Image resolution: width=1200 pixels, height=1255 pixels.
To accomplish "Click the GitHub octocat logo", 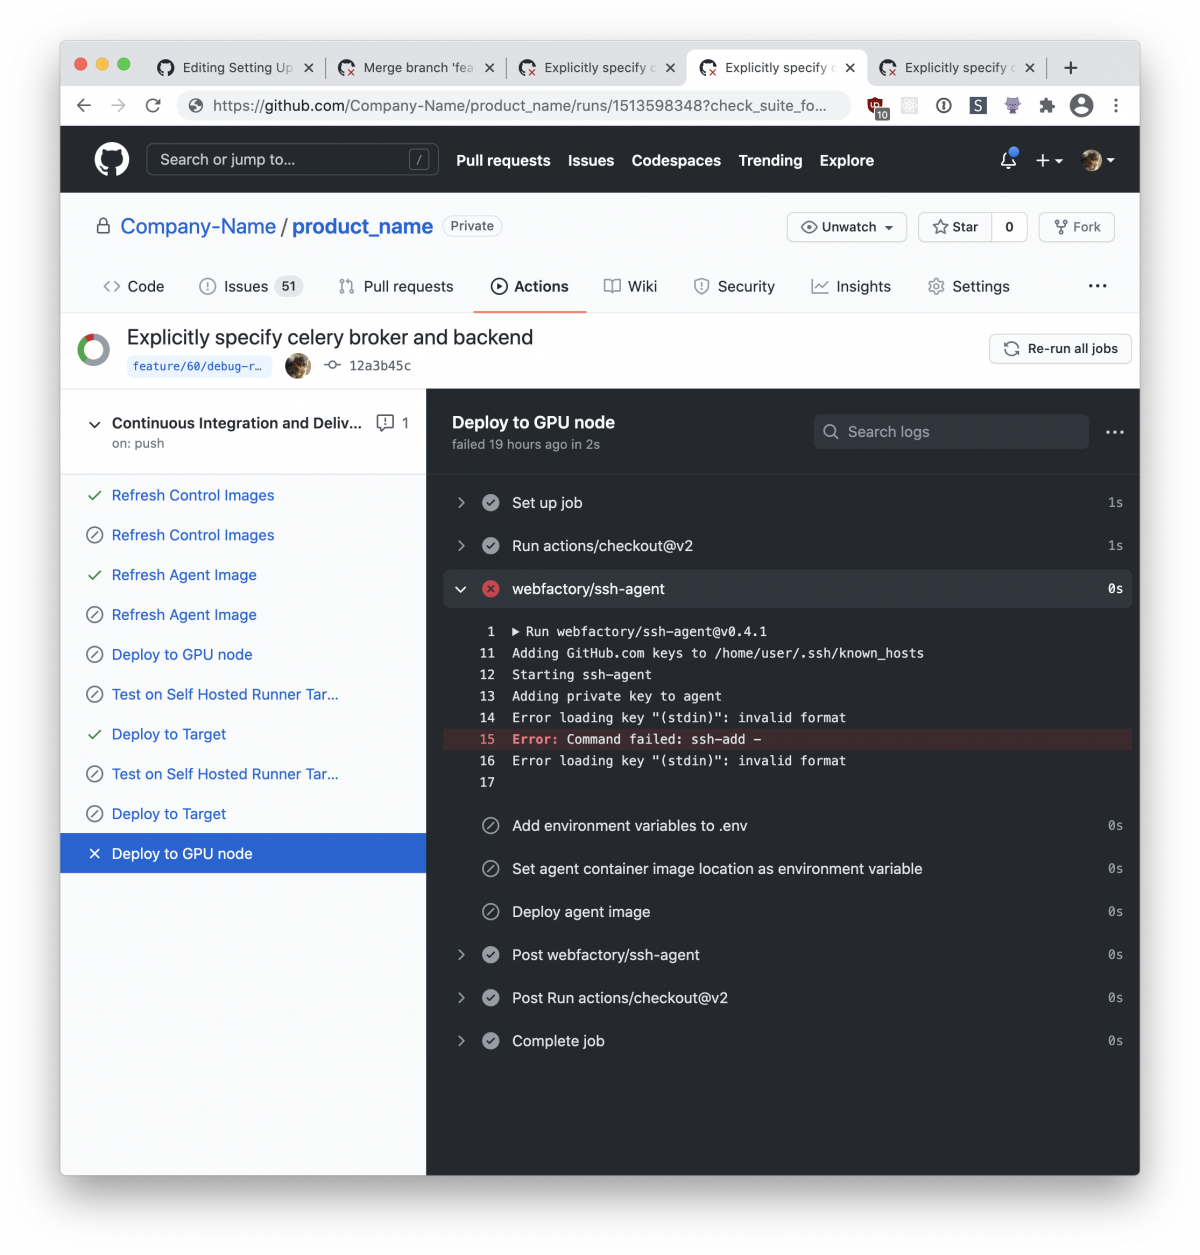I will [111, 159].
